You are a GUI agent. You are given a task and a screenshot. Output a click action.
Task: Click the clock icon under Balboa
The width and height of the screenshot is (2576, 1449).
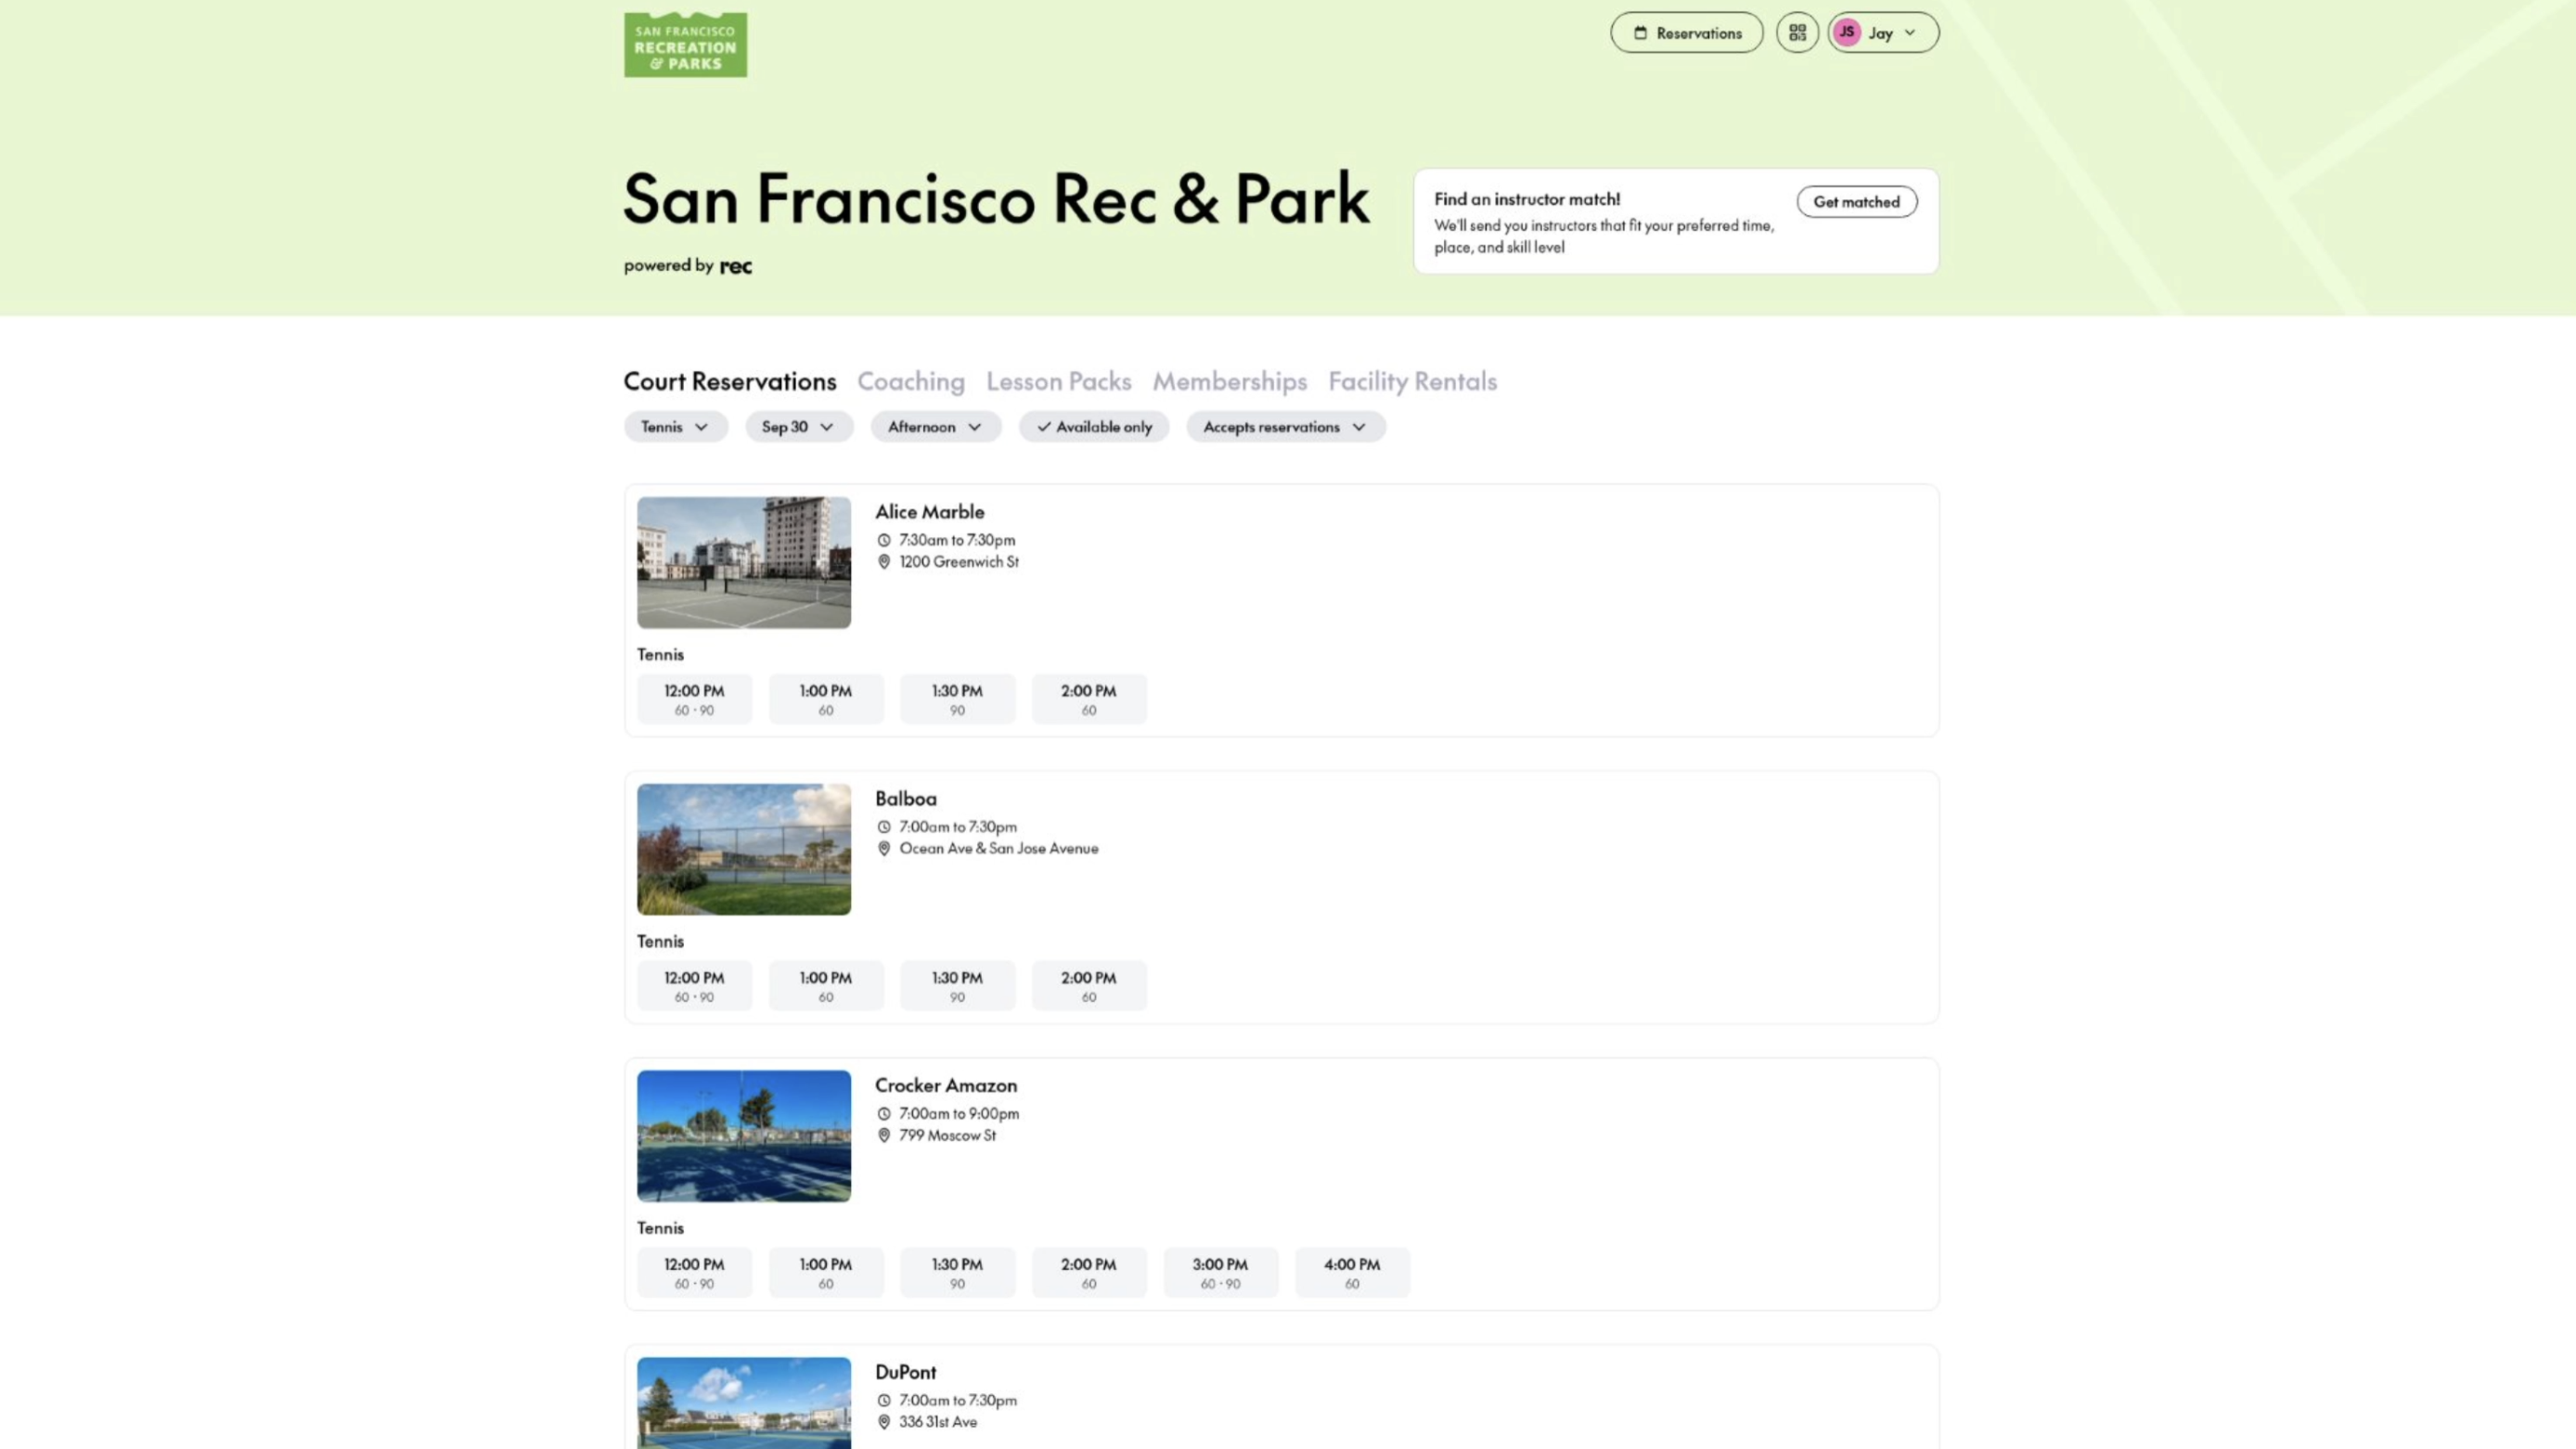point(884,827)
